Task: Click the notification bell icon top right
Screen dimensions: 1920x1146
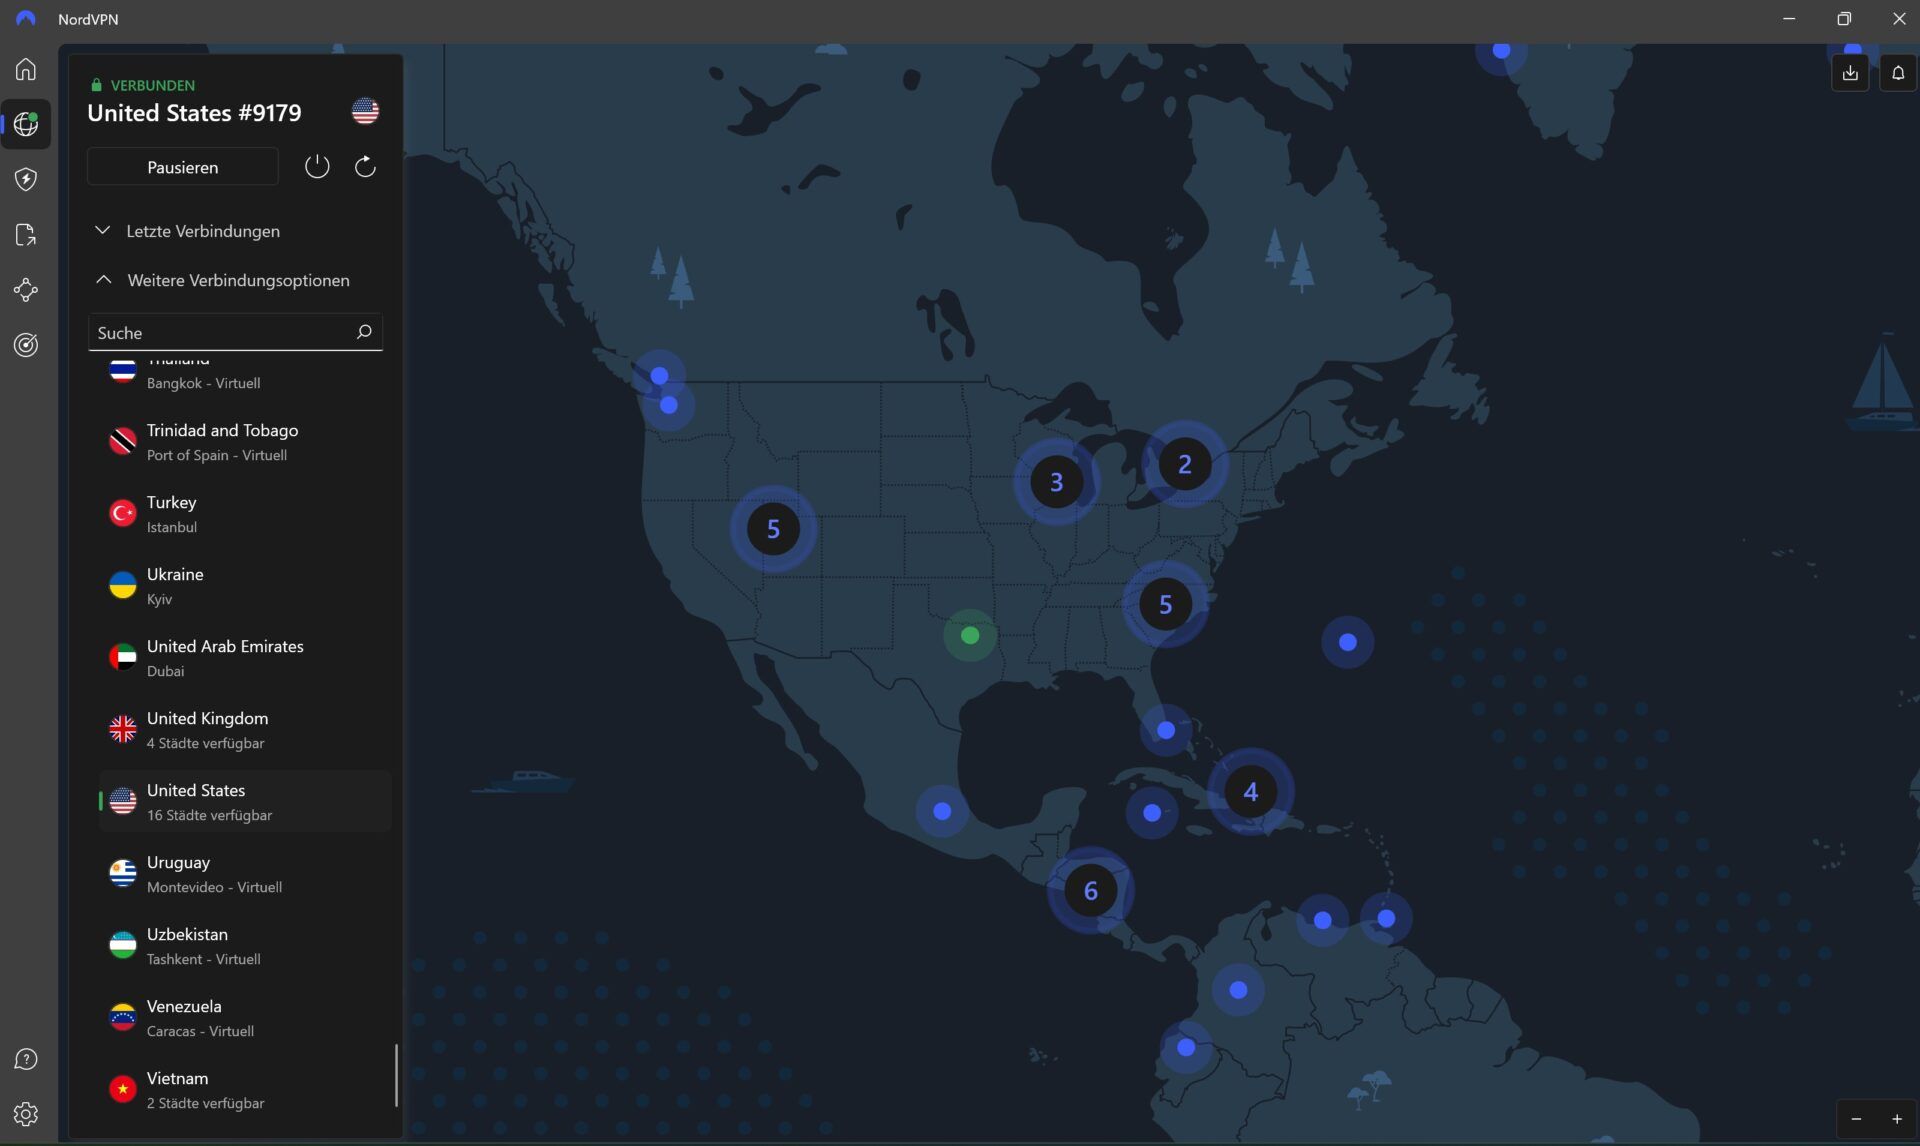Action: 1898,72
